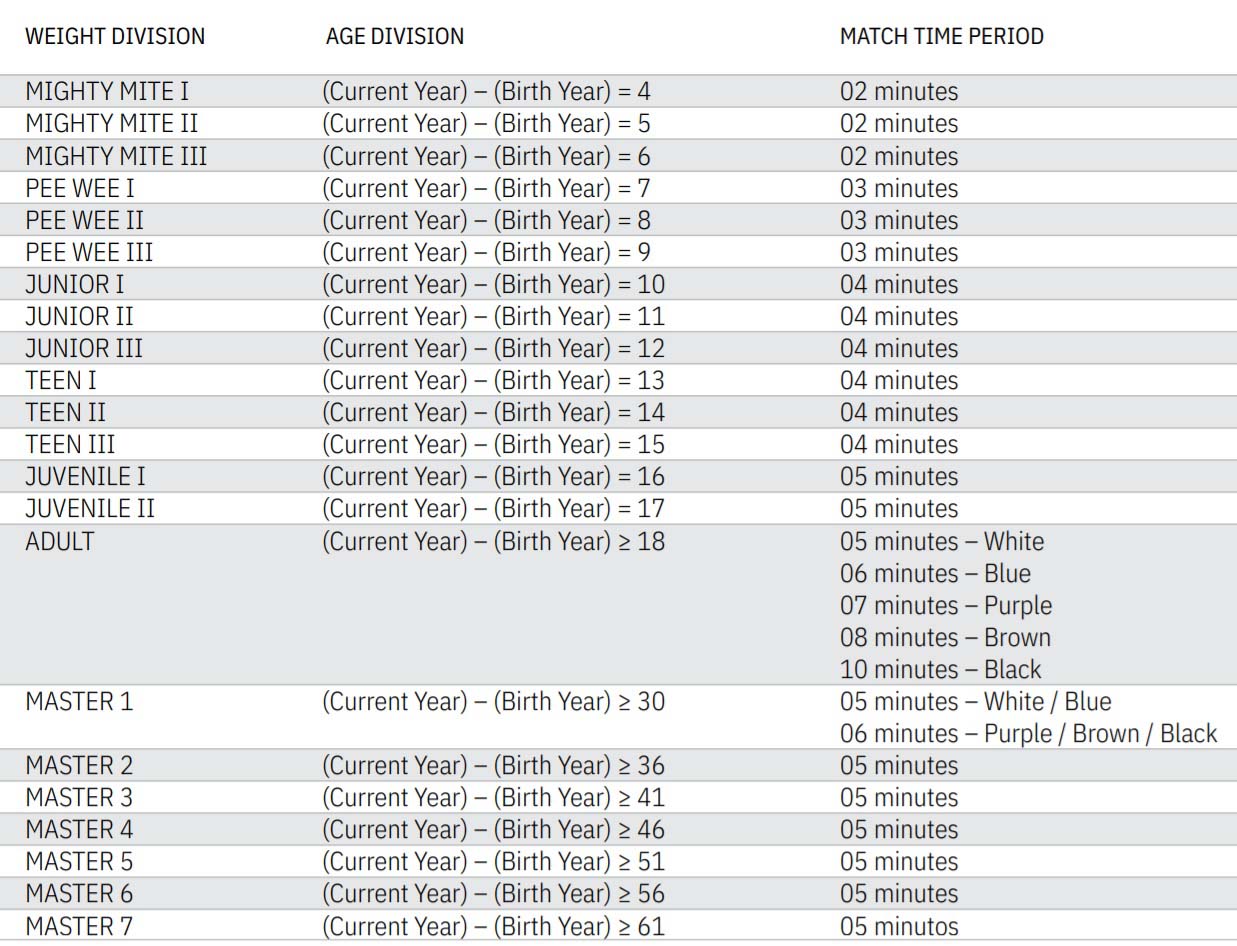1237x946 pixels.
Task: Click the PEE WEE II division name
Action: [85, 220]
